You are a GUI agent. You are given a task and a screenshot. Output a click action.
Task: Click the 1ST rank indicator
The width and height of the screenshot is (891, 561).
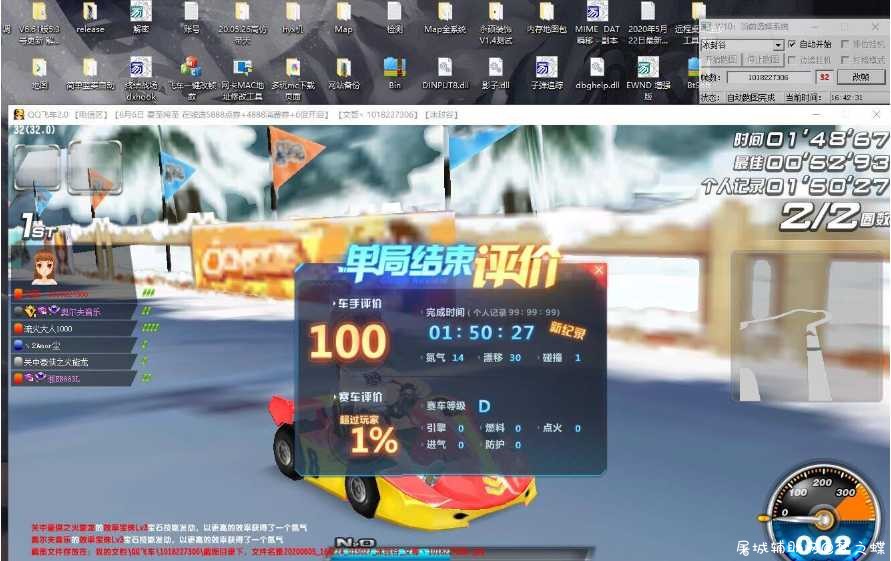39,226
